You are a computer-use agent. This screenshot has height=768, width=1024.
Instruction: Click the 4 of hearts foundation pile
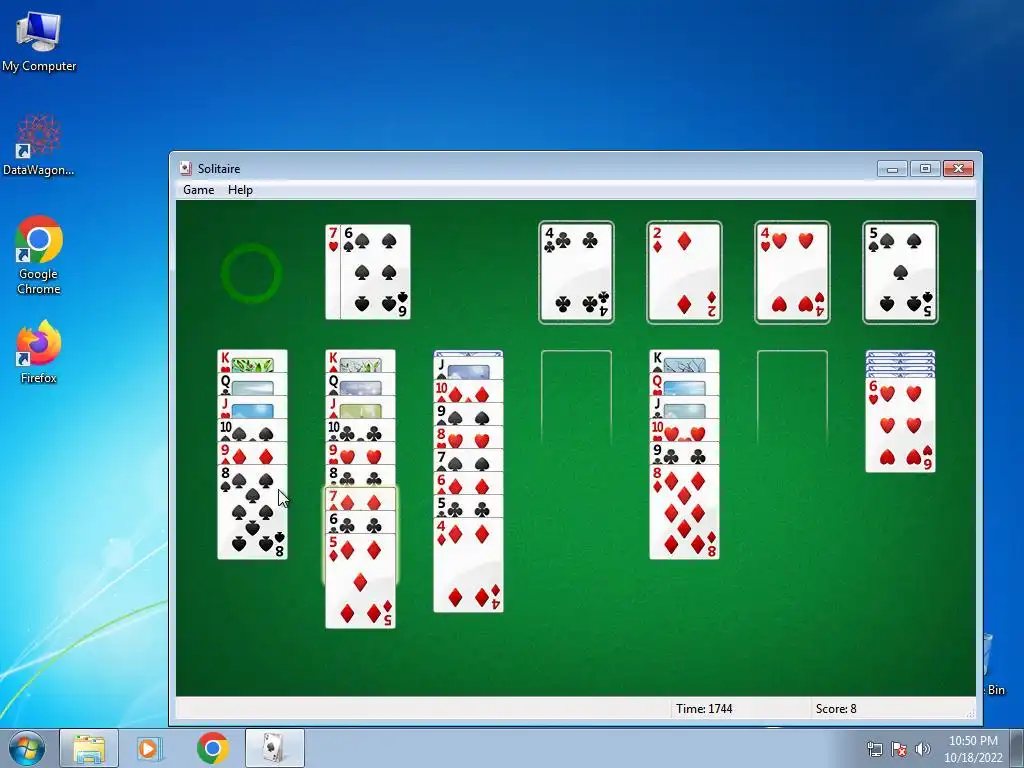[792, 272]
